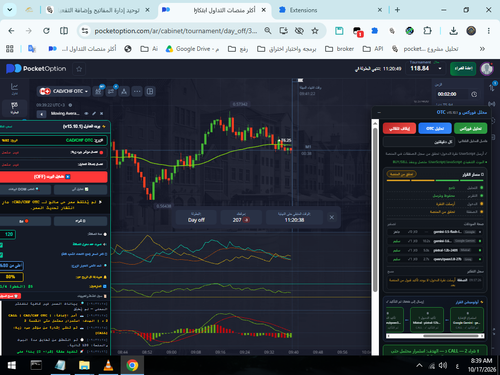
Task: Click the green Forex analysis button
Action: click(x=470, y=128)
